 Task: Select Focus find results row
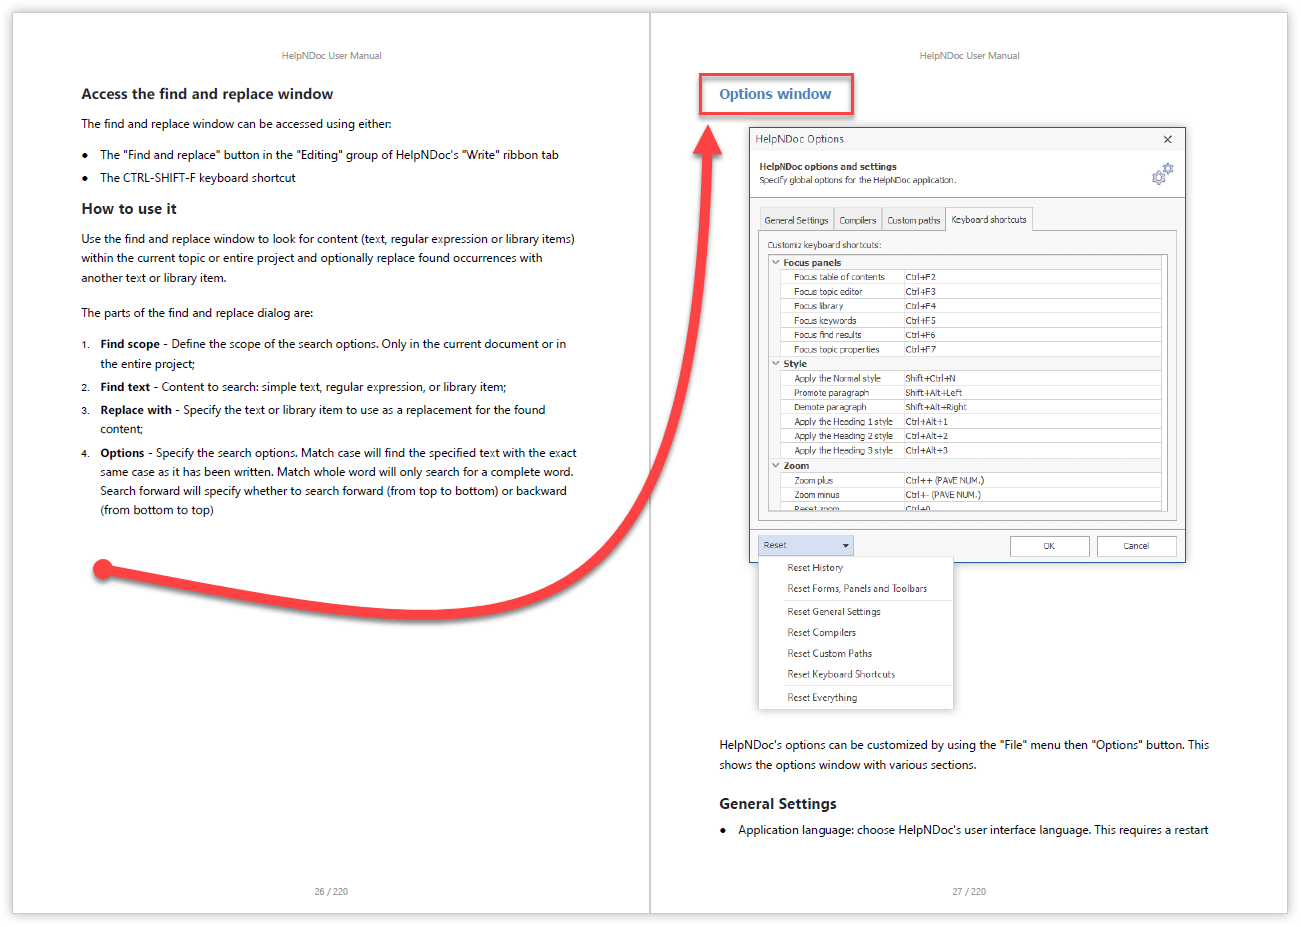971,335
